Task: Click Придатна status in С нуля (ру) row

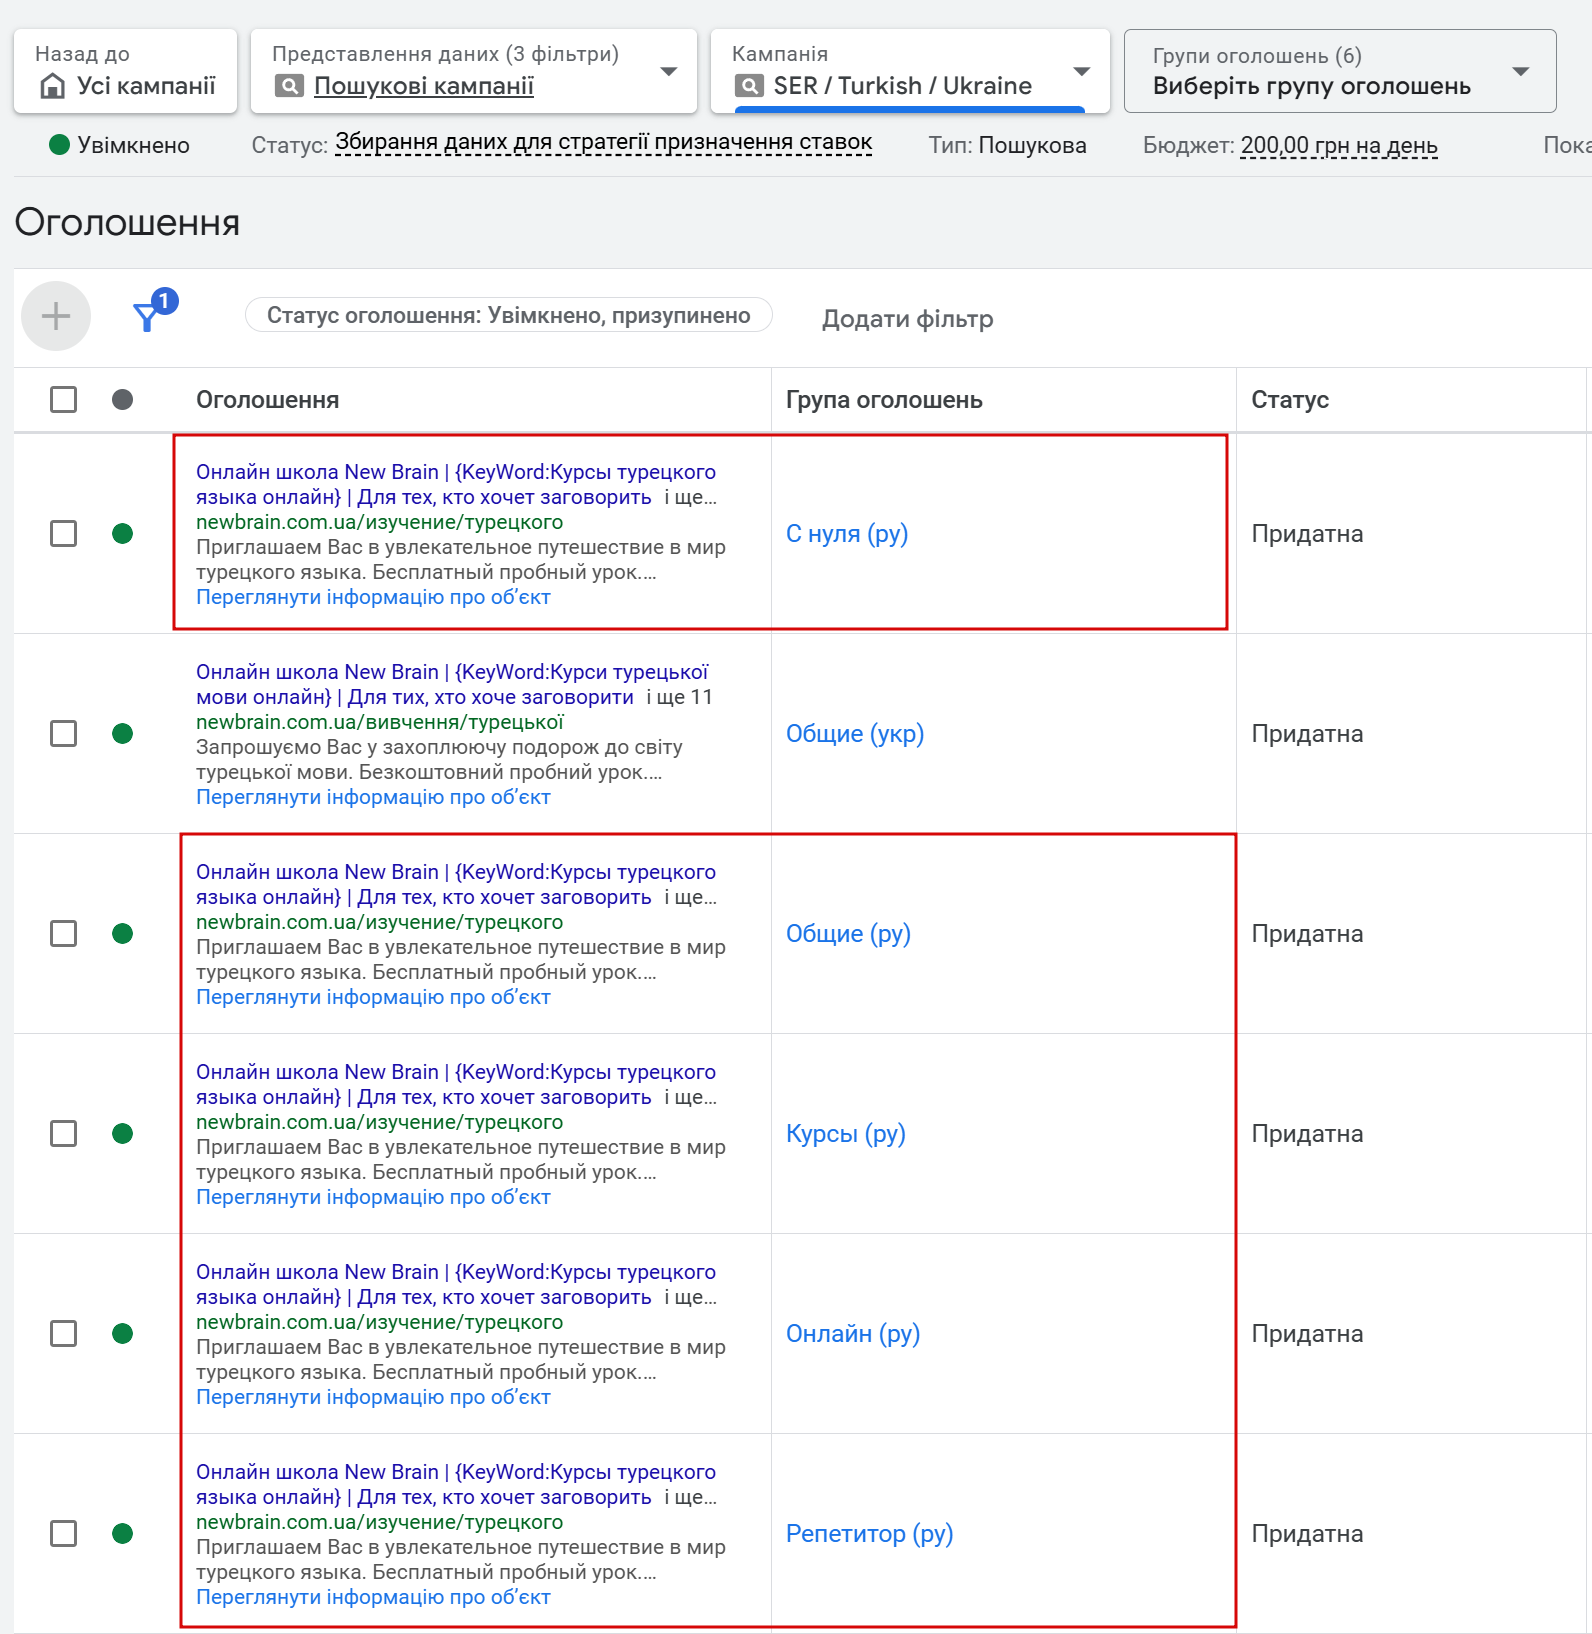Action: (1307, 534)
